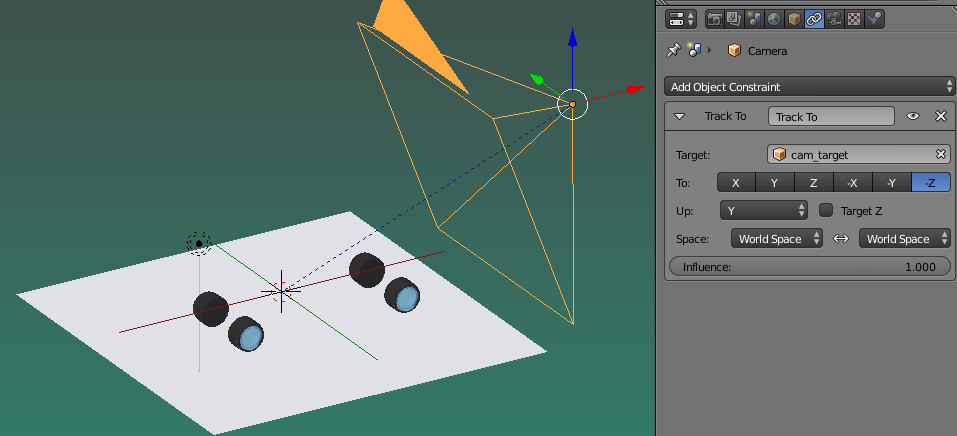
Task: Set the To axis to X
Action: pyautogui.click(x=736, y=183)
